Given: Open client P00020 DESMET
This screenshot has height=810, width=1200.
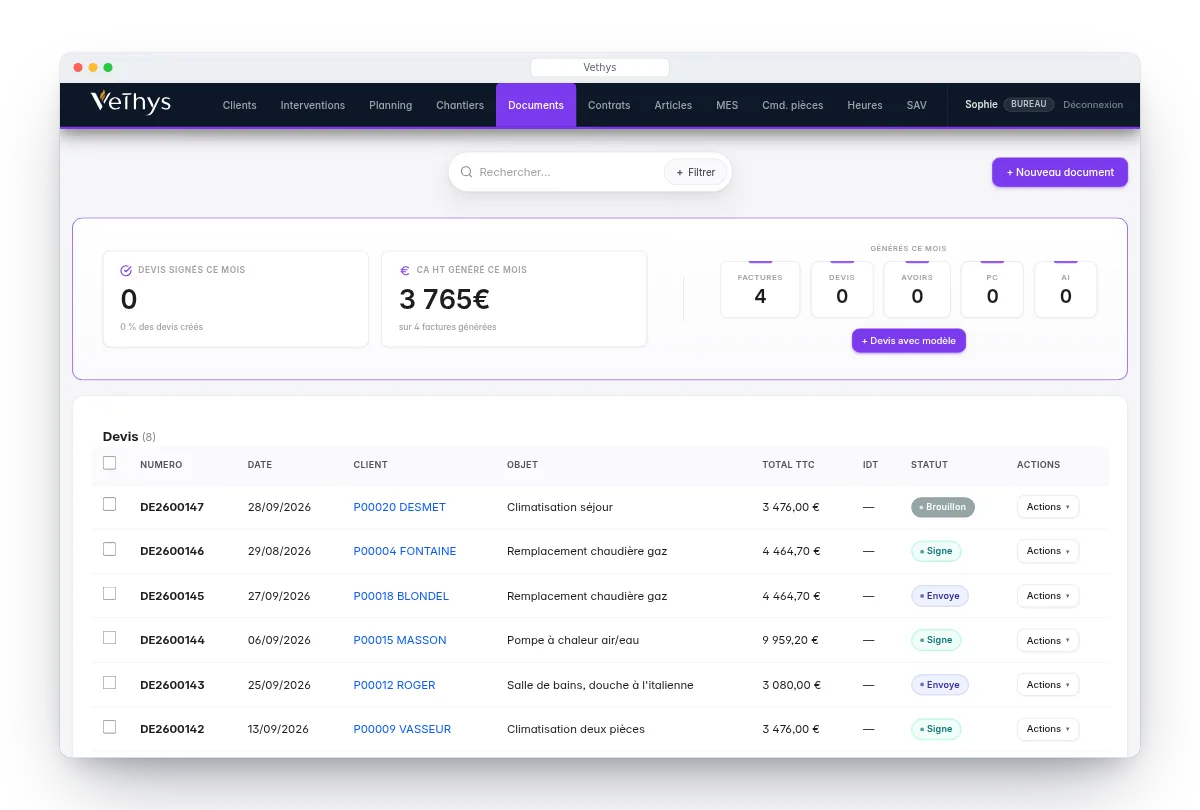Looking at the screenshot, I should pyautogui.click(x=400, y=507).
